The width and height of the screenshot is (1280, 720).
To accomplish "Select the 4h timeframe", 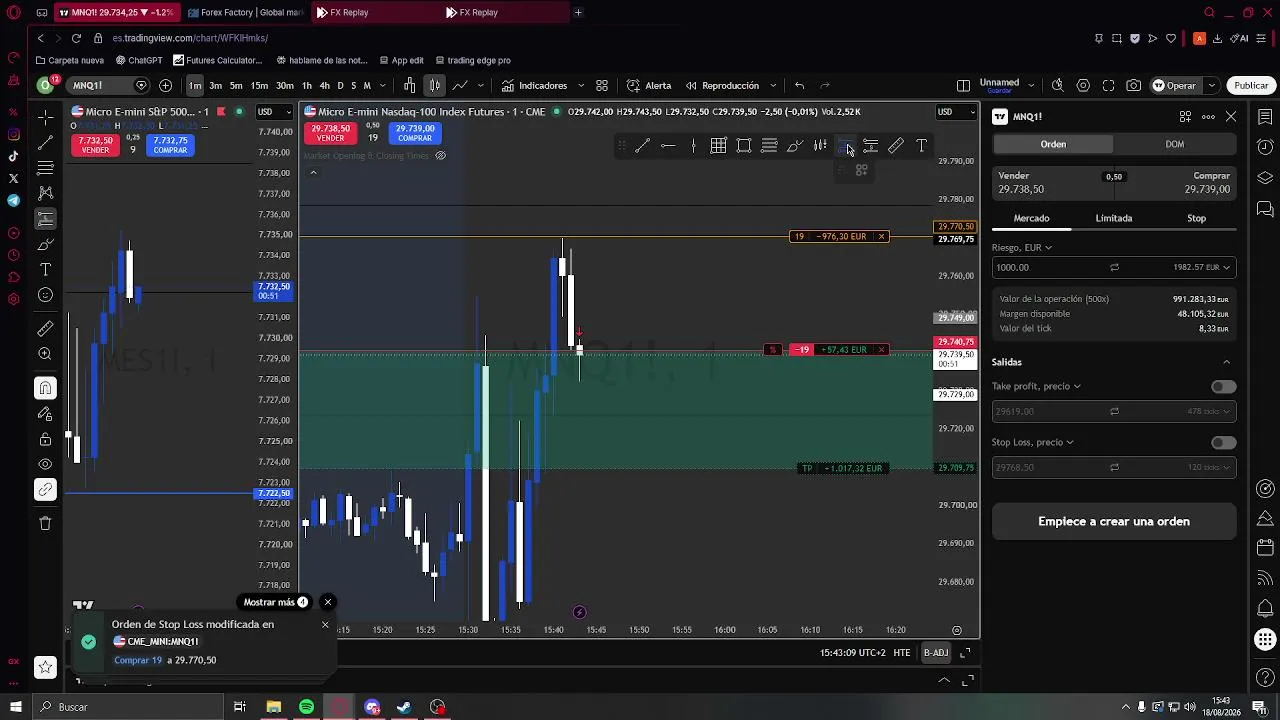I will click(x=324, y=86).
